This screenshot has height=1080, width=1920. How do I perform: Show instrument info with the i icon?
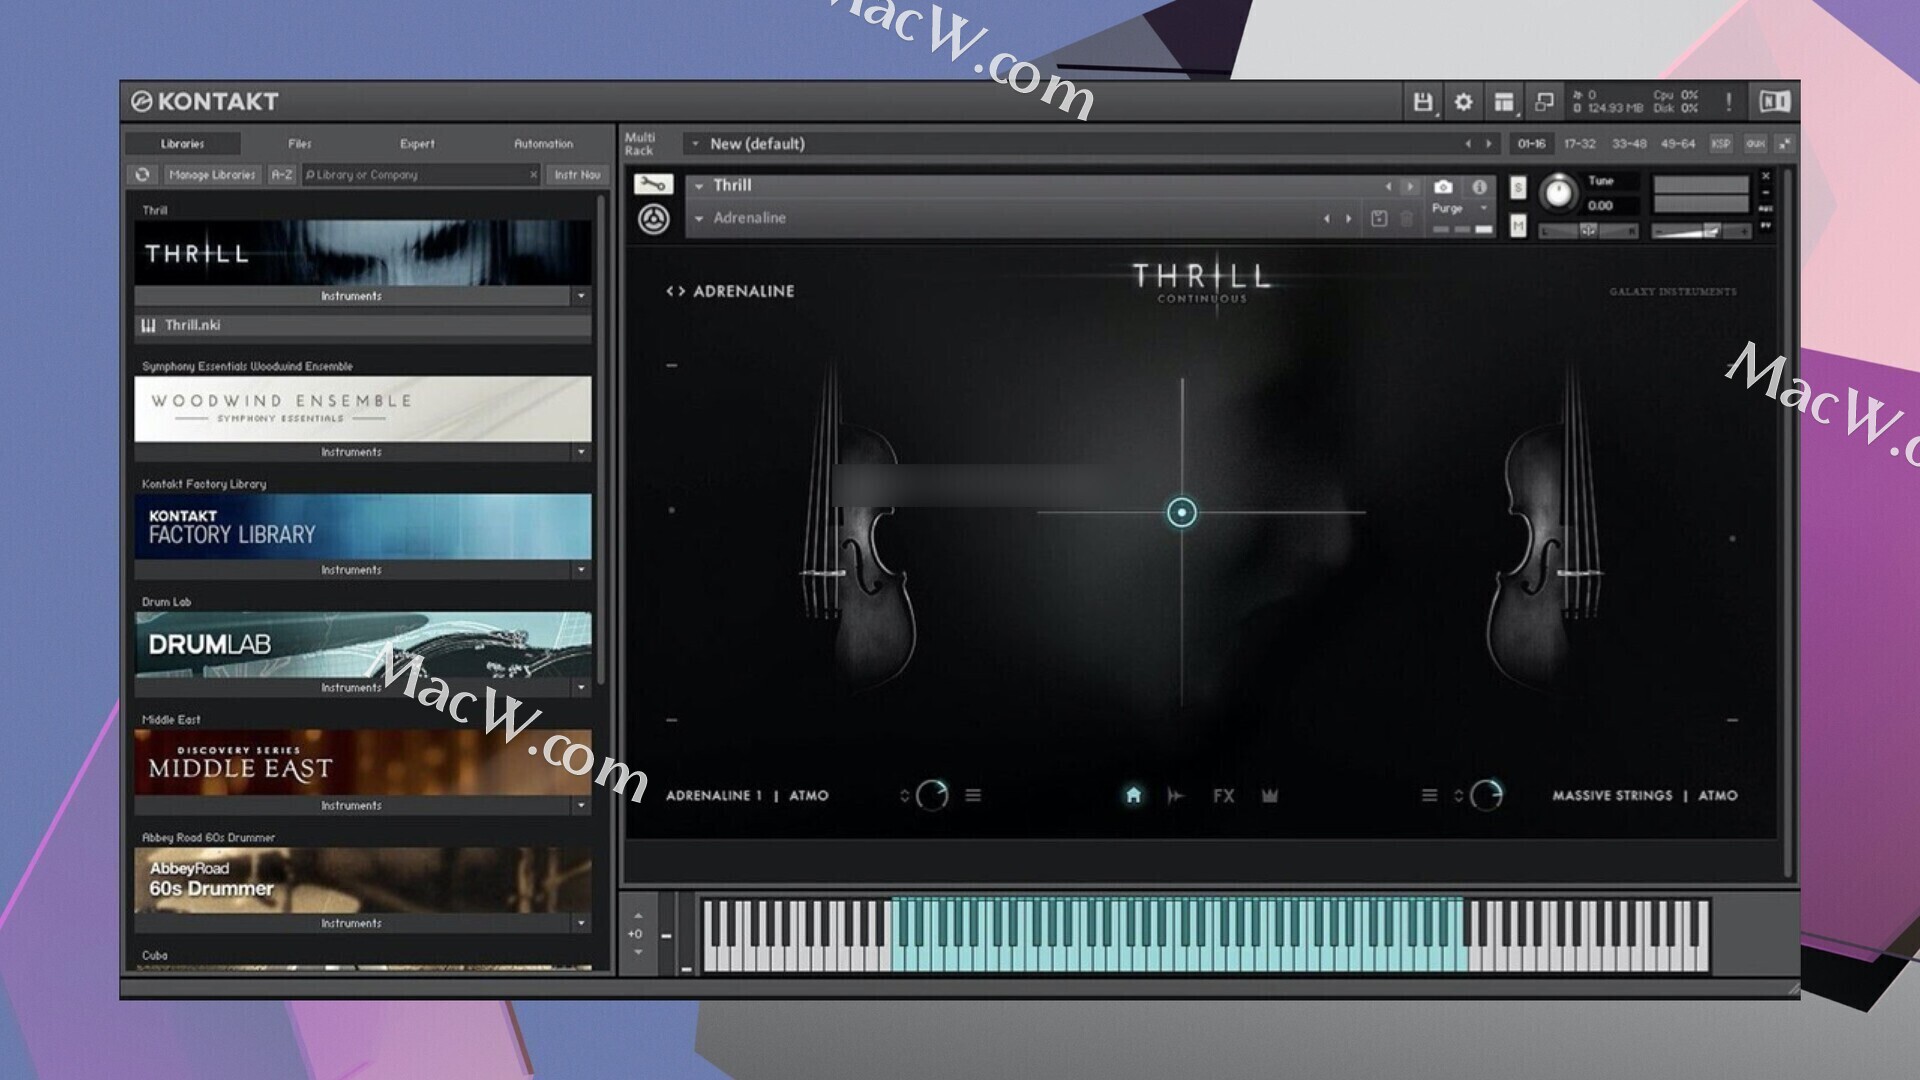tap(1479, 187)
